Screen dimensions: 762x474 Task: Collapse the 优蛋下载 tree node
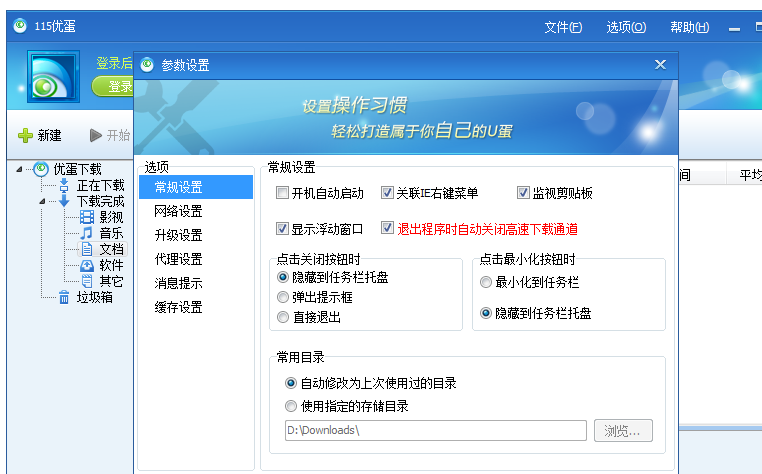19,169
